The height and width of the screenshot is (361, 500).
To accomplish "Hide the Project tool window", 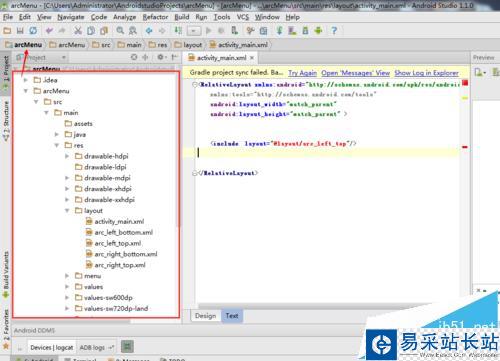I will click(174, 57).
